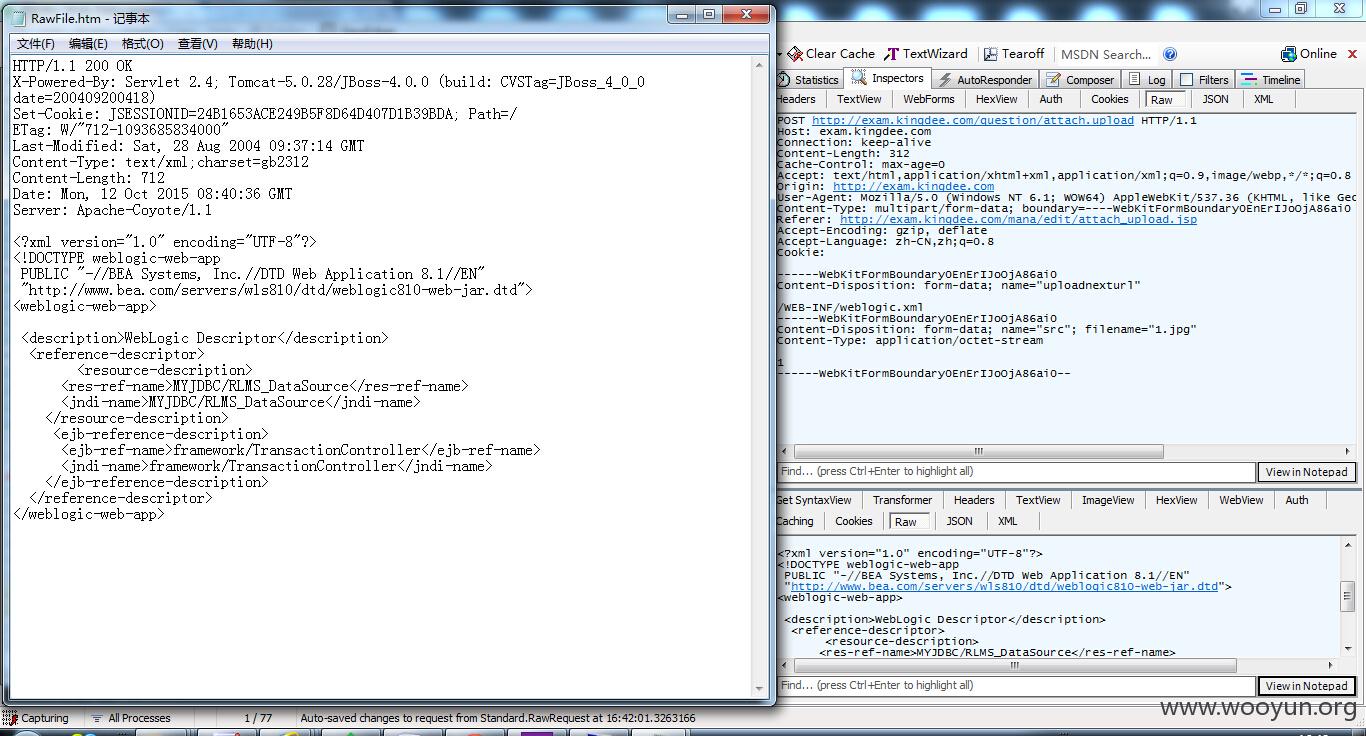
Task: Open the TextWizard tool
Action: (x=926, y=54)
